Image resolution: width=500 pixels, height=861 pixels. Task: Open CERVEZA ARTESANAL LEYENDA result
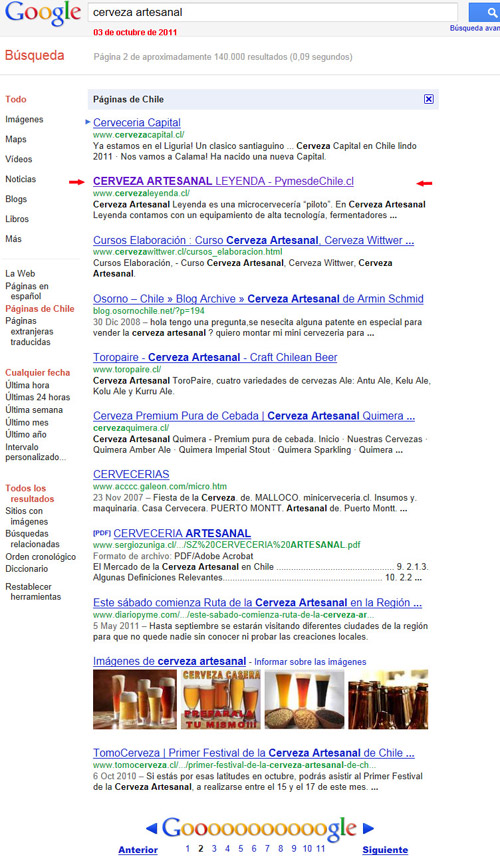click(x=223, y=181)
